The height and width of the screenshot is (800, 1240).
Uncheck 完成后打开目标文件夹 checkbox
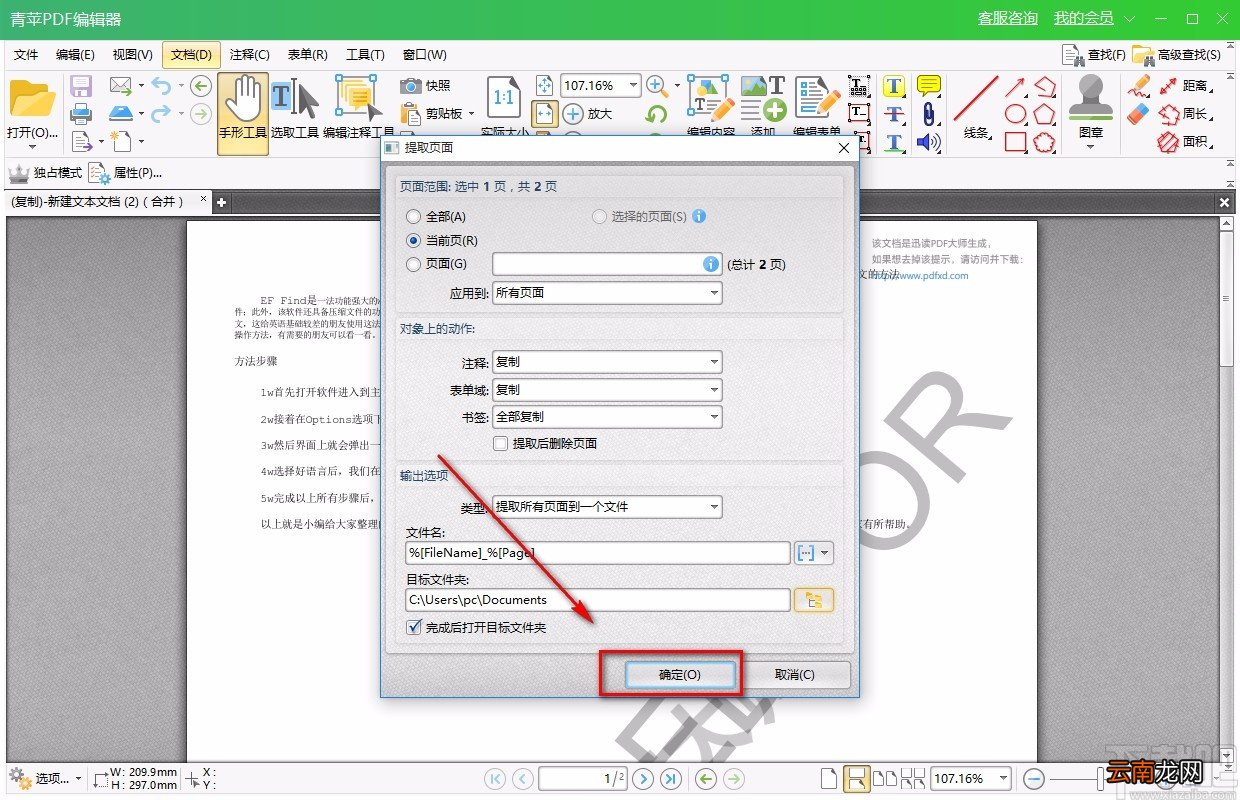[414, 627]
